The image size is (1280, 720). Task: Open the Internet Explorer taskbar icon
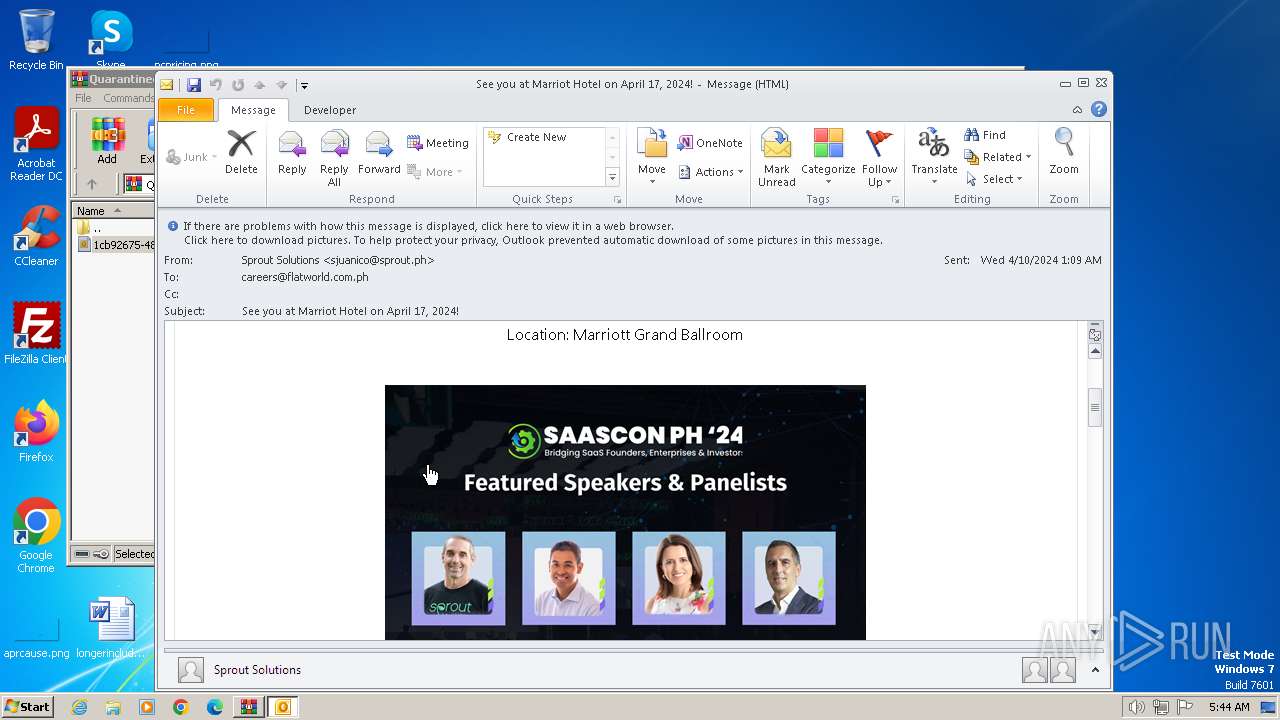coord(80,707)
